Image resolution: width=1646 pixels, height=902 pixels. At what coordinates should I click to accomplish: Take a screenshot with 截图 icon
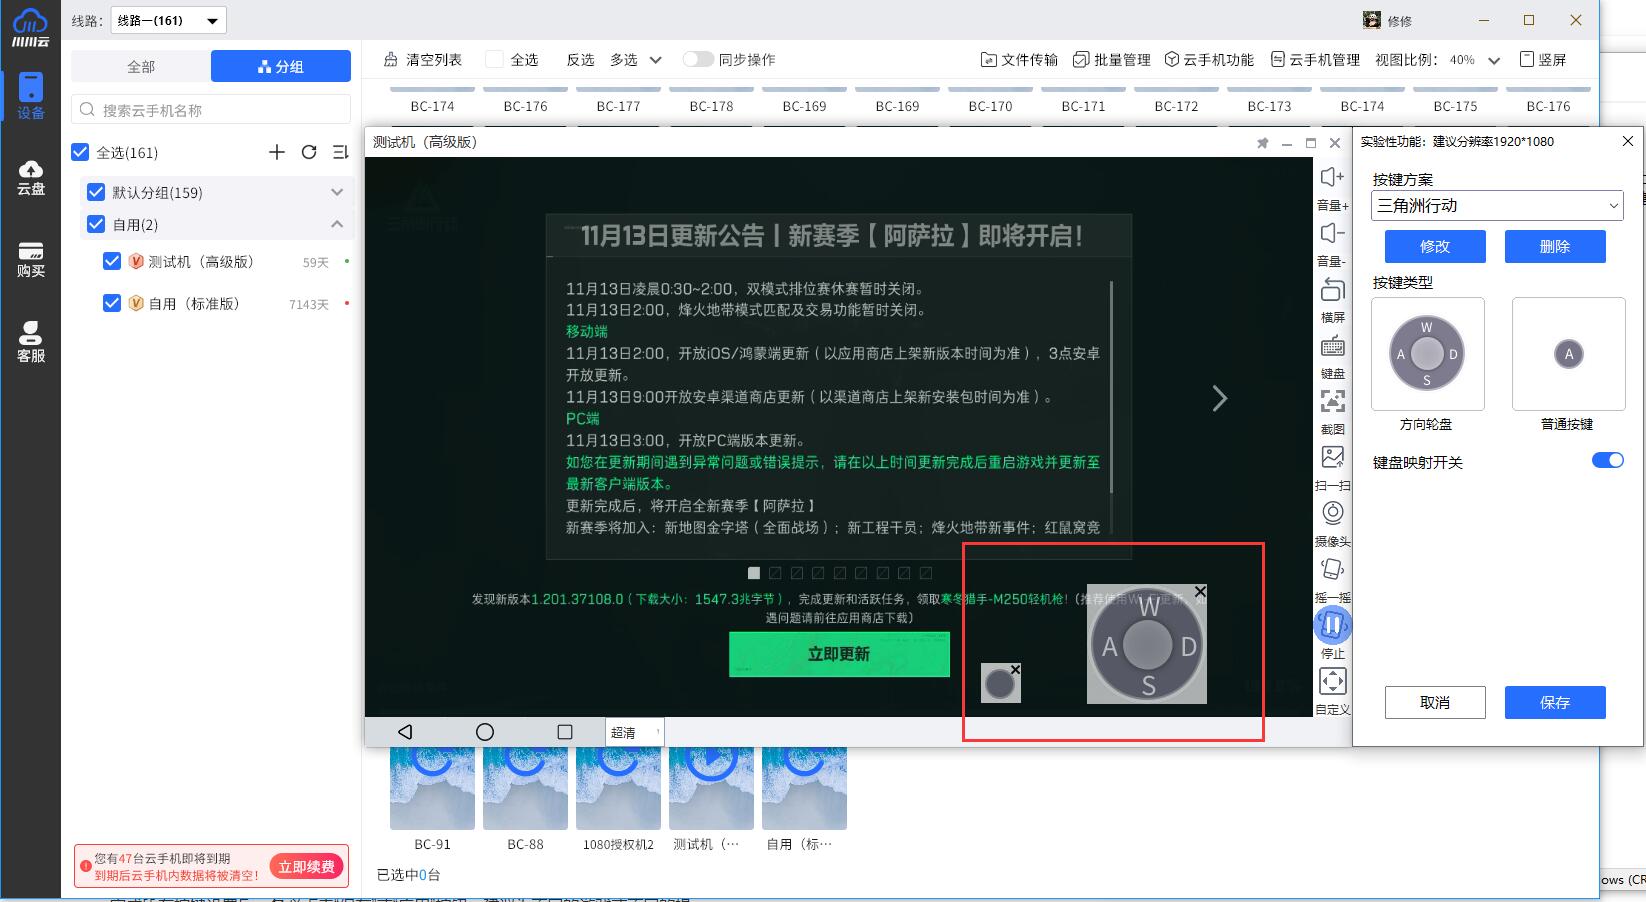click(x=1332, y=402)
